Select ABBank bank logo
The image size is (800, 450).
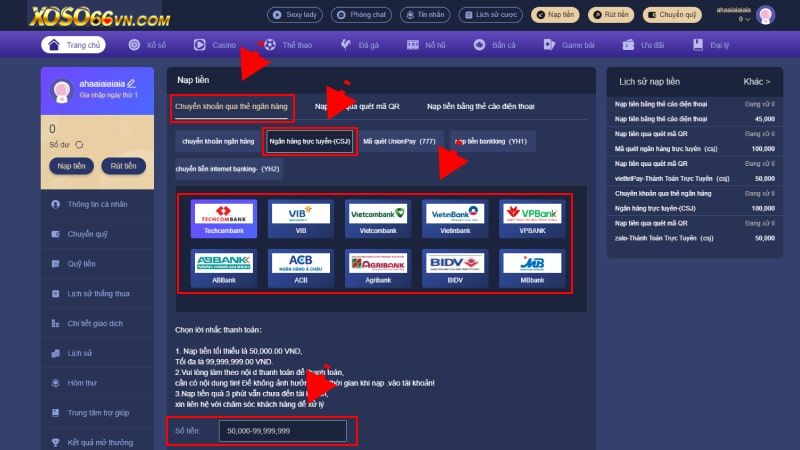point(223,268)
